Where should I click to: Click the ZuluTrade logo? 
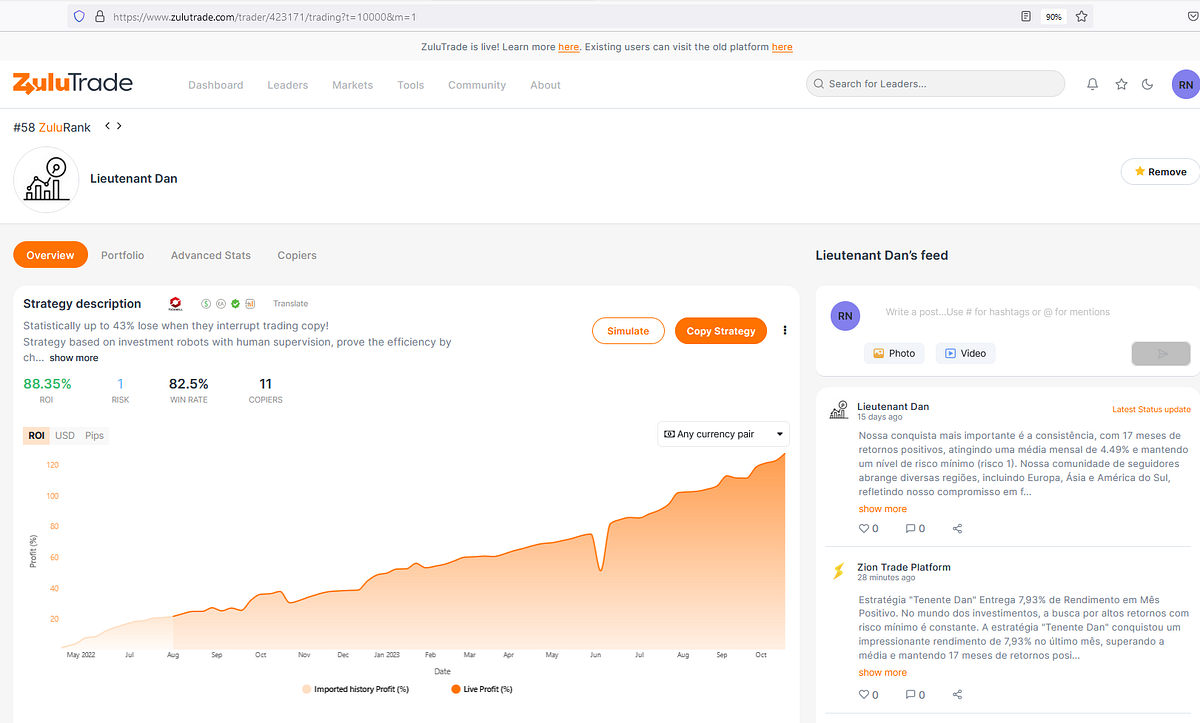[72, 83]
